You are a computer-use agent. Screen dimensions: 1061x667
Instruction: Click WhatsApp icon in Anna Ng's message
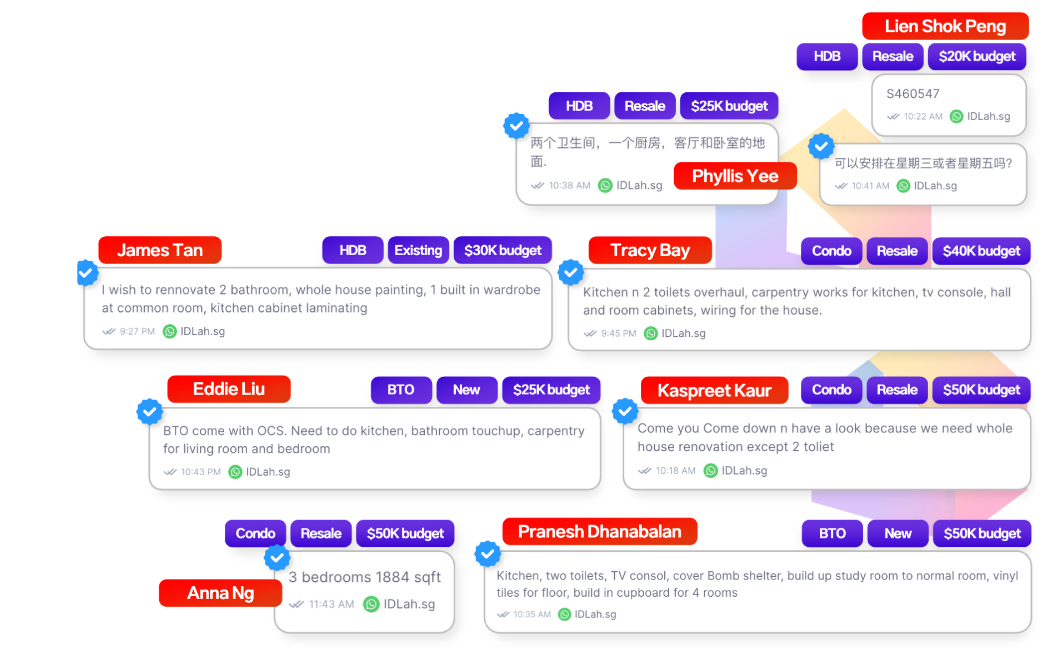pos(371,604)
